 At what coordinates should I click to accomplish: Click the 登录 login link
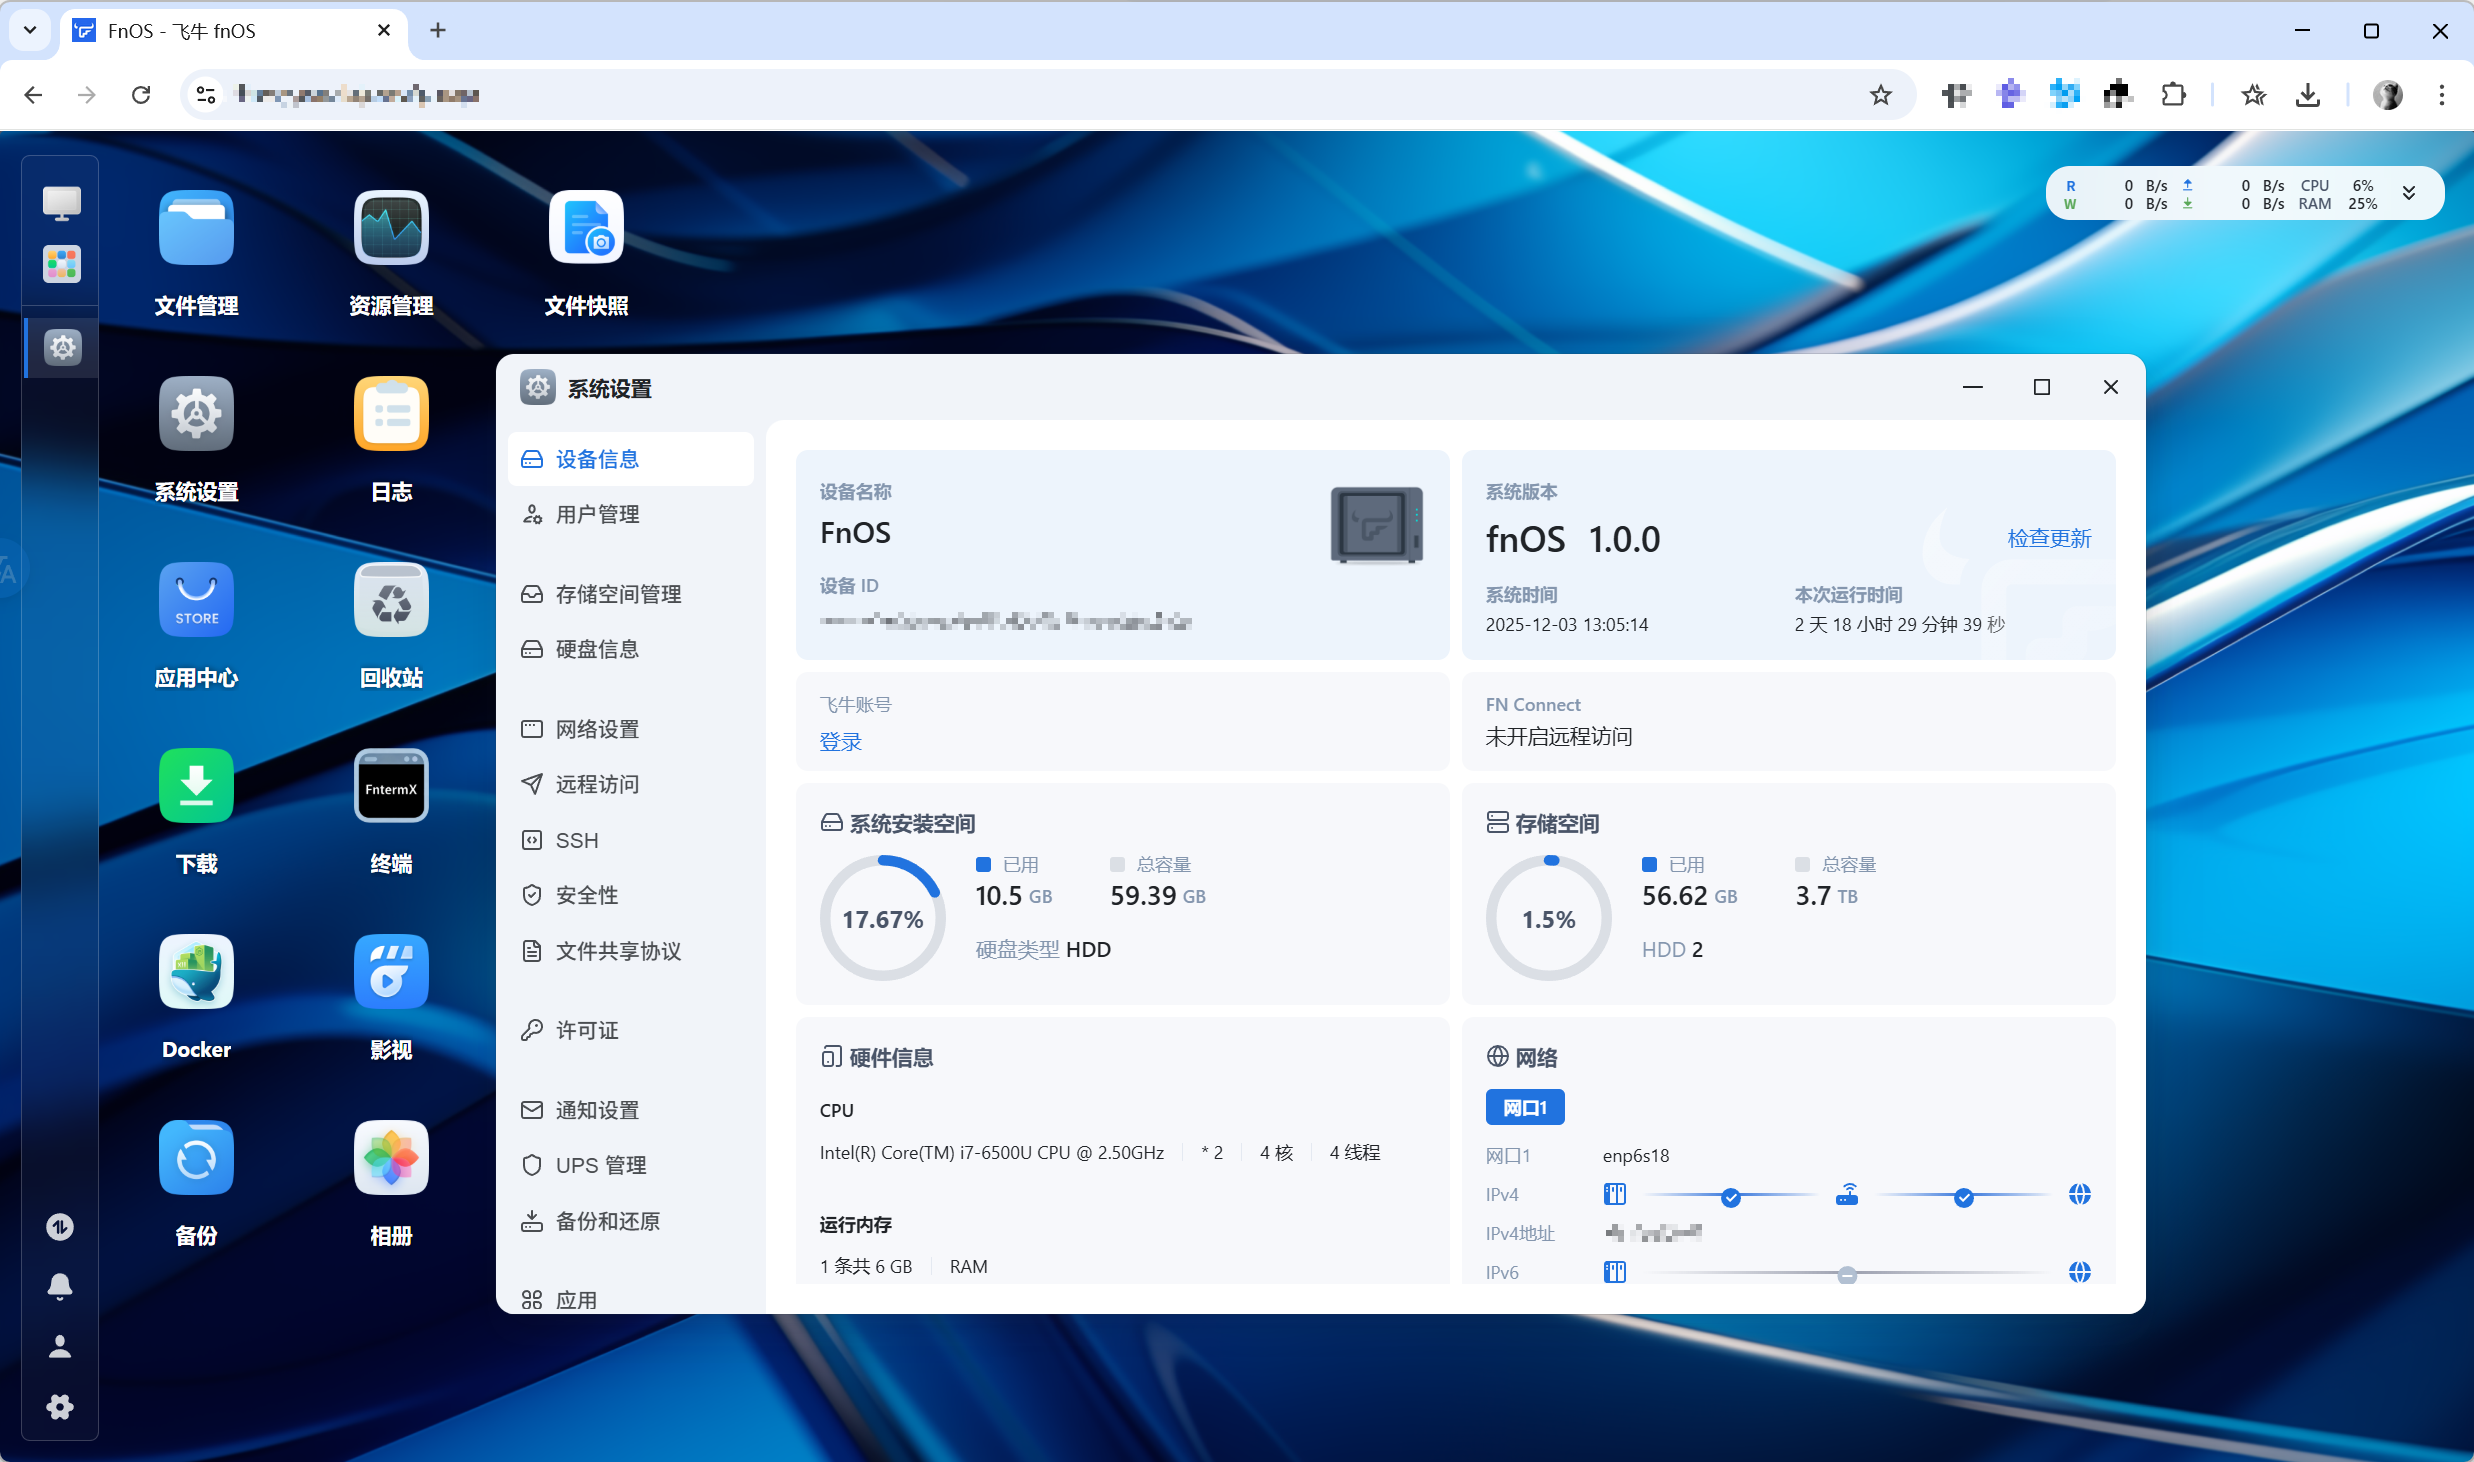pyautogui.click(x=840, y=742)
